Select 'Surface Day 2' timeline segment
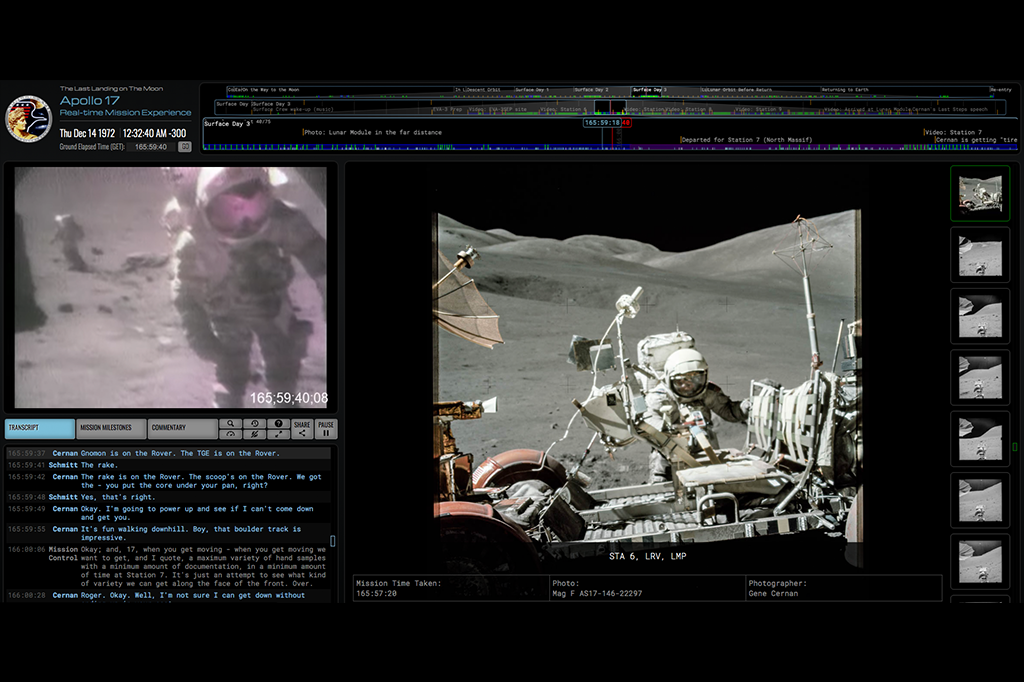 tap(592, 89)
